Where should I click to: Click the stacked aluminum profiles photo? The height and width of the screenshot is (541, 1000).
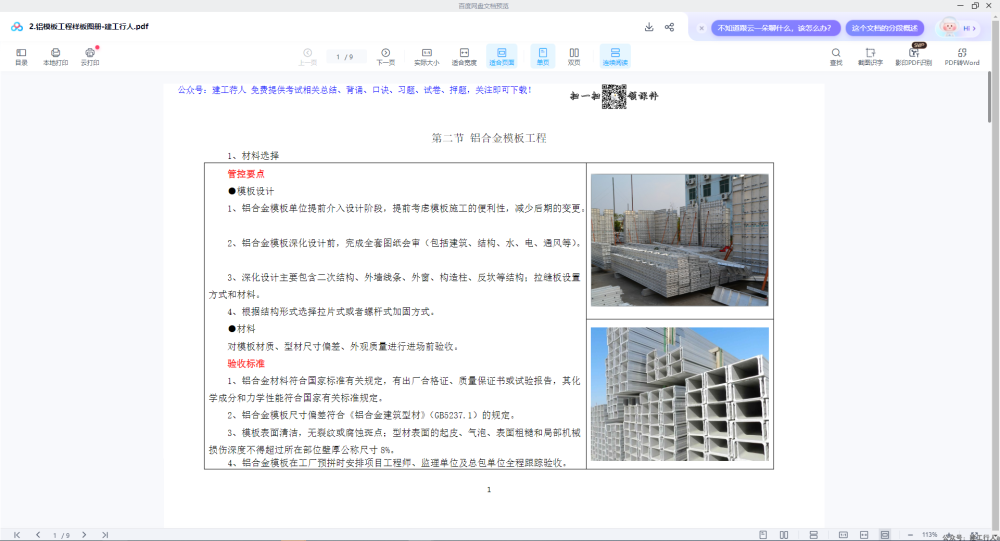pos(679,394)
